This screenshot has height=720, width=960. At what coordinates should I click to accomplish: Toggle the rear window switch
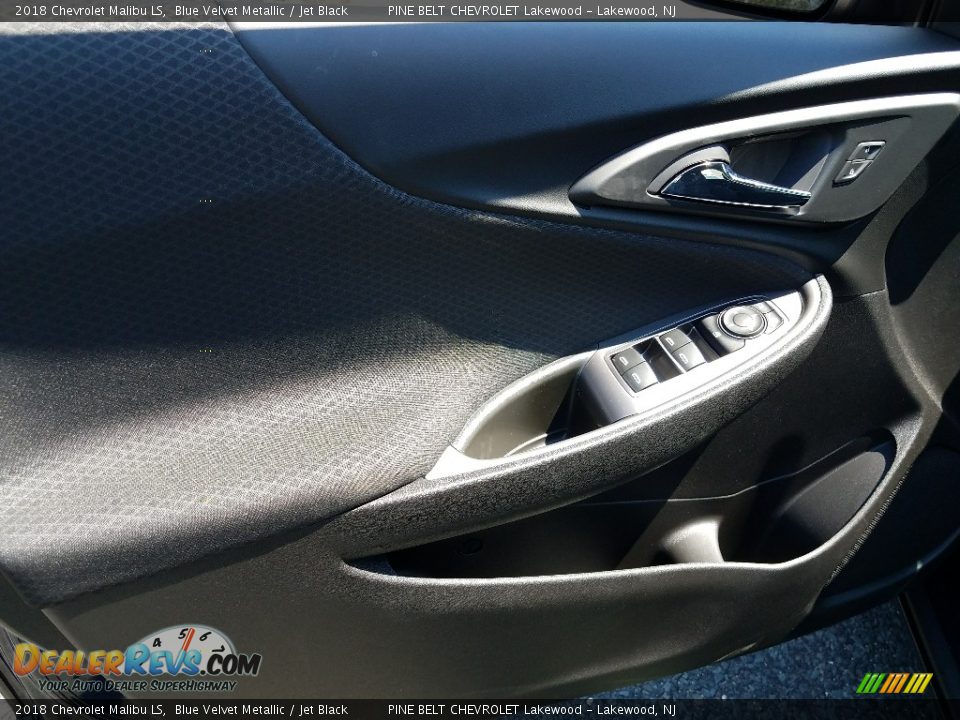point(638,376)
